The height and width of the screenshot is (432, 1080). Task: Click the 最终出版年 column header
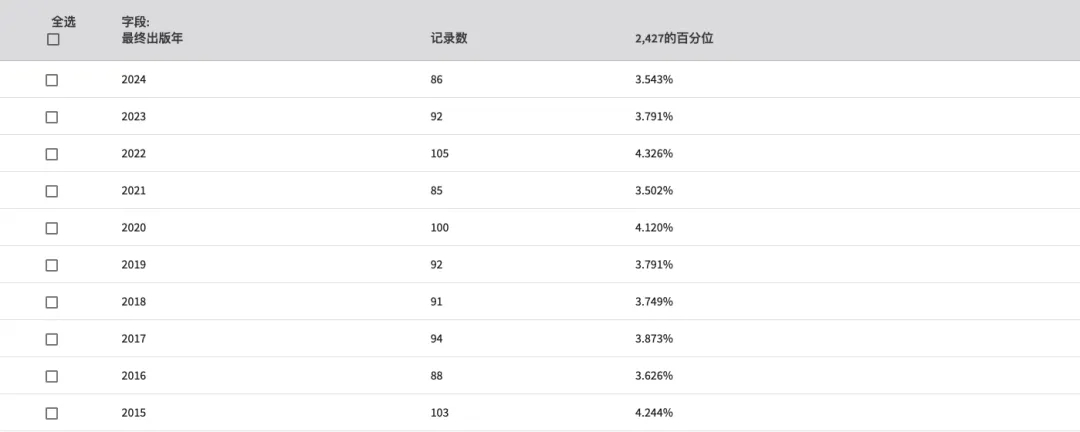pyautogui.click(x=152, y=39)
